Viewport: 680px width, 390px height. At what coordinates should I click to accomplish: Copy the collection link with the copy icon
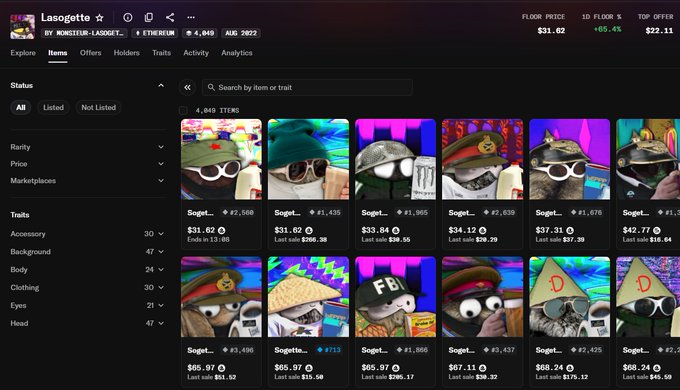(x=149, y=17)
